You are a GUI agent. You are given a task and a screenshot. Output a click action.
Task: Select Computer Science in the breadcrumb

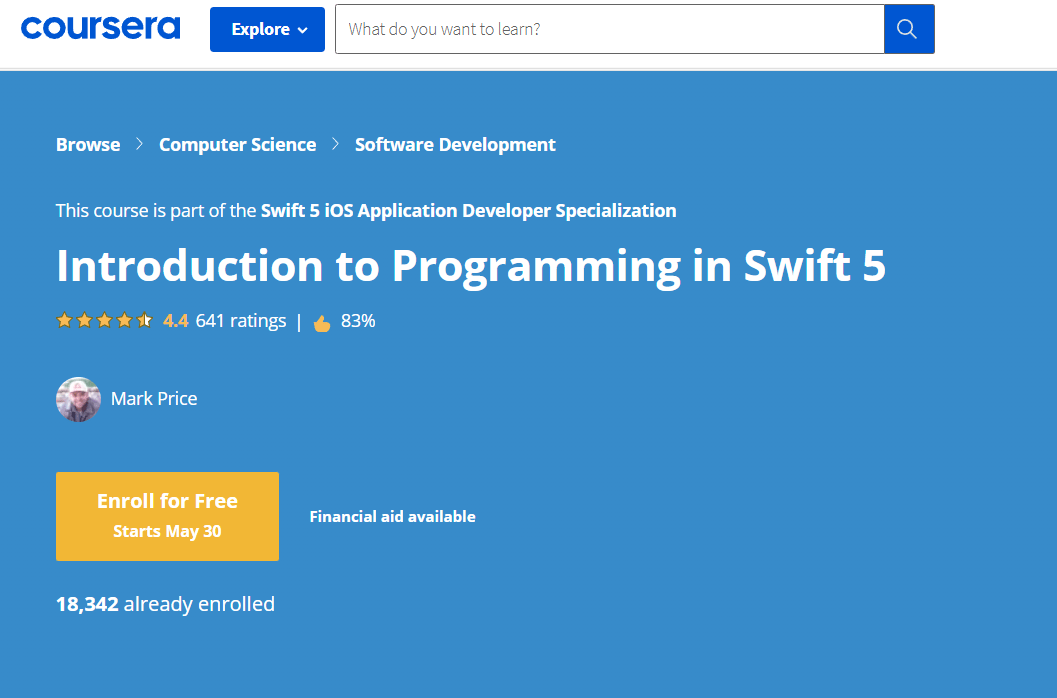pyautogui.click(x=237, y=144)
